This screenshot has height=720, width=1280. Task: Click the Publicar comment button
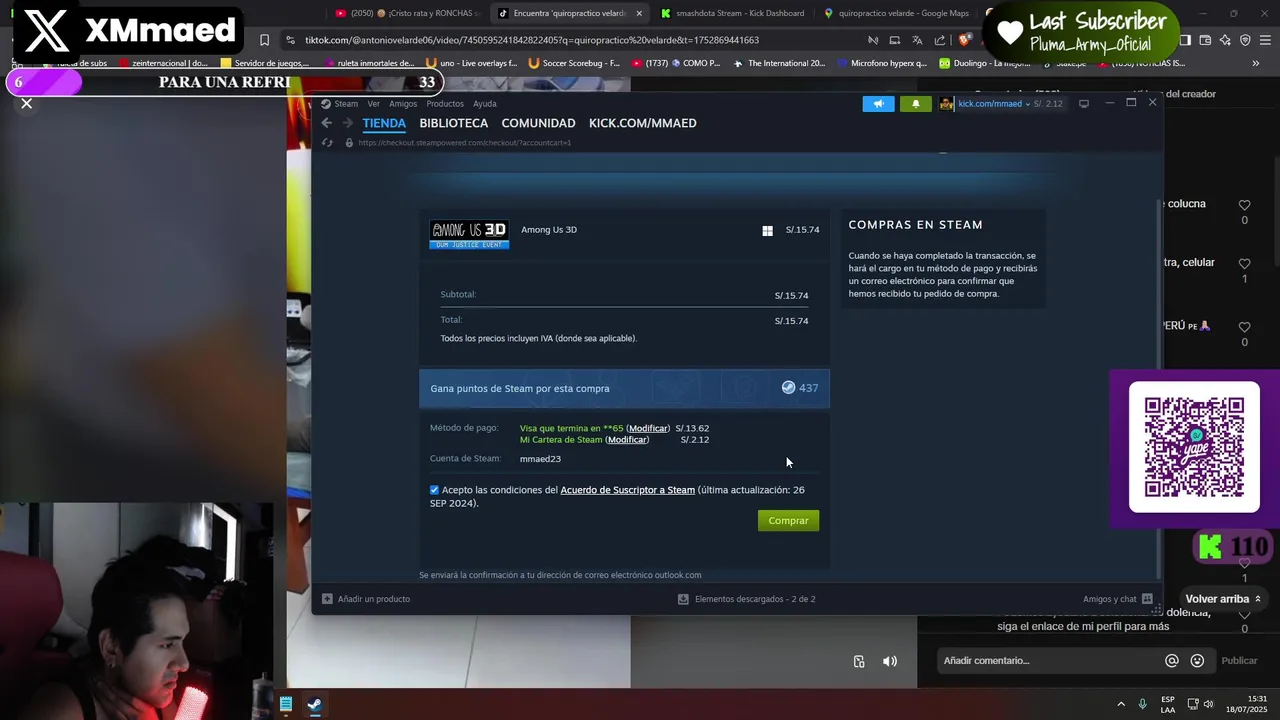click(1239, 660)
